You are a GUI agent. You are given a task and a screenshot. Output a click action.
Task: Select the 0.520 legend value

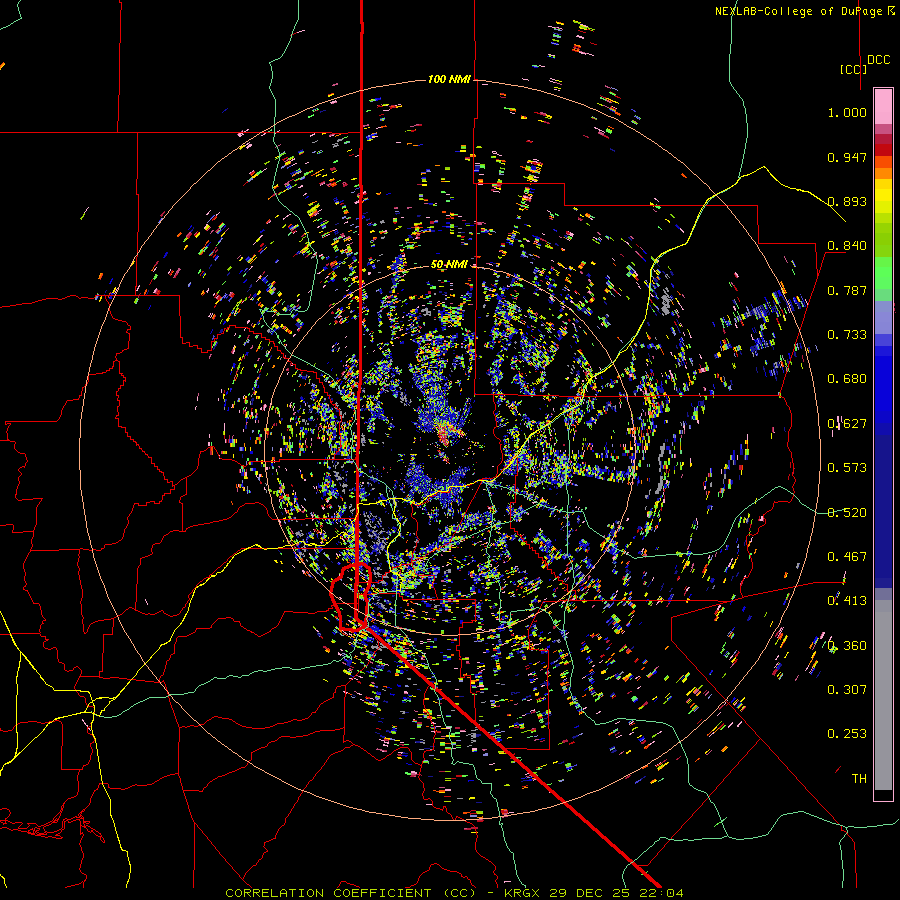click(847, 513)
